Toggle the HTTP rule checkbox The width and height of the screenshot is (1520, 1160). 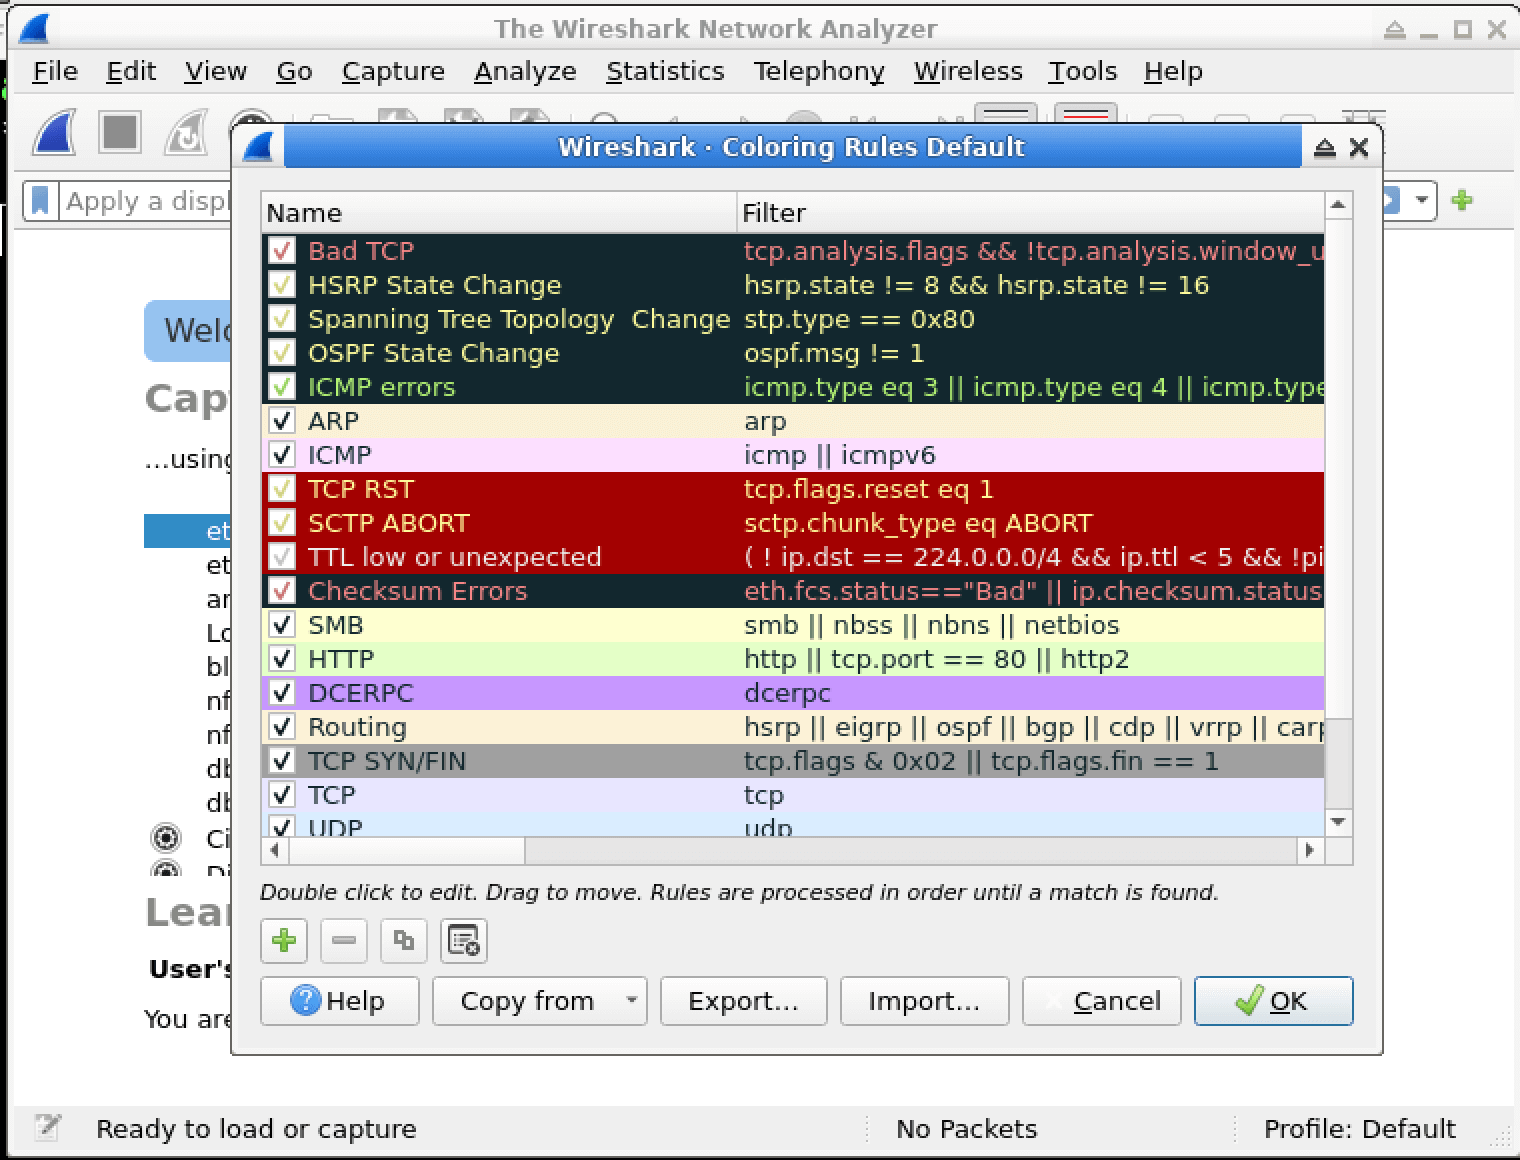coord(282,659)
